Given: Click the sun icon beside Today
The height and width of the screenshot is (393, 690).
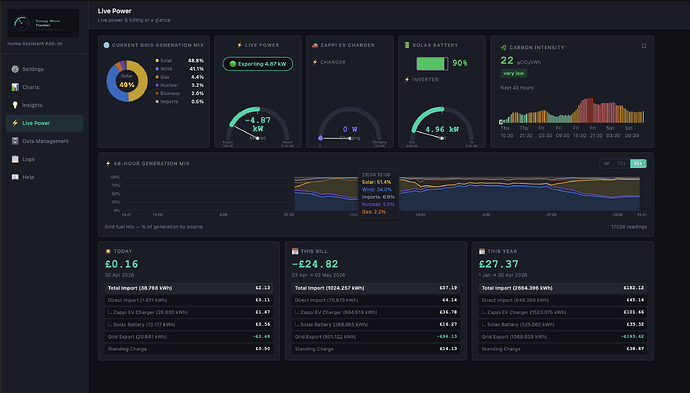Looking at the screenshot, I should click(x=108, y=251).
